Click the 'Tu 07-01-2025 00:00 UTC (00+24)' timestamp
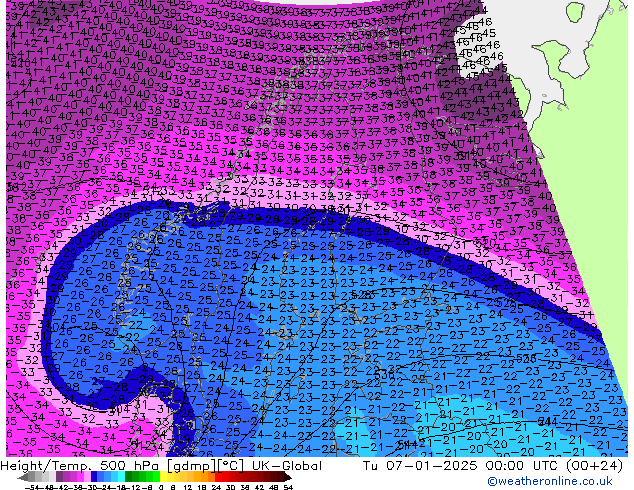The height and width of the screenshot is (490, 634). pos(492,466)
